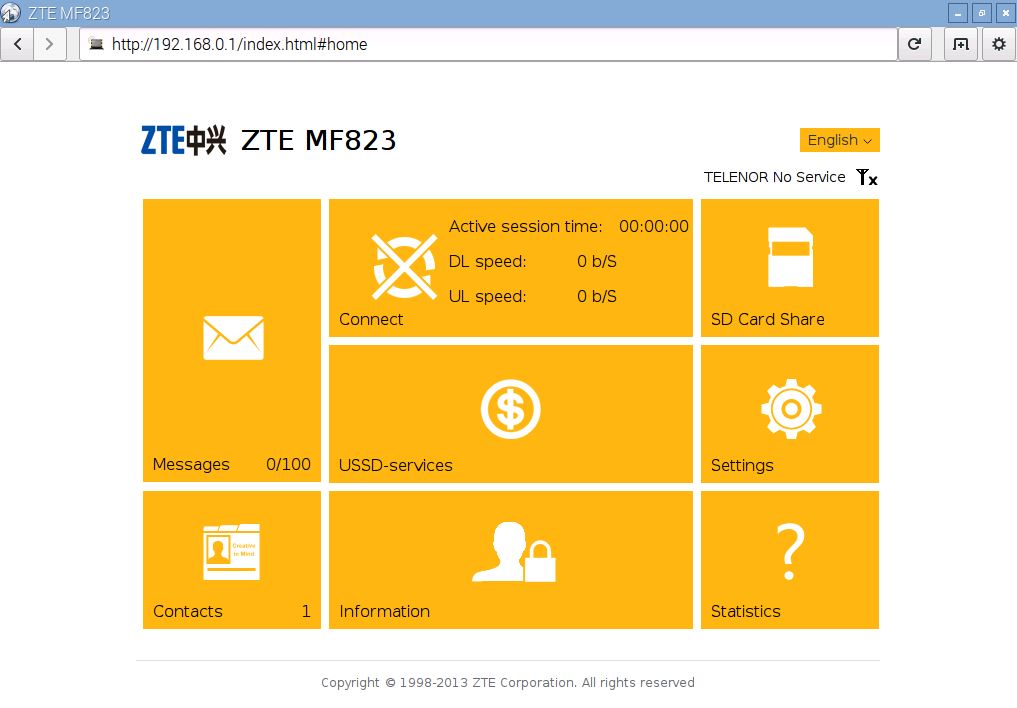Click the no-signal antenna status icon
The width and height of the screenshot is (1017, 708).
(x=867, y=177)
